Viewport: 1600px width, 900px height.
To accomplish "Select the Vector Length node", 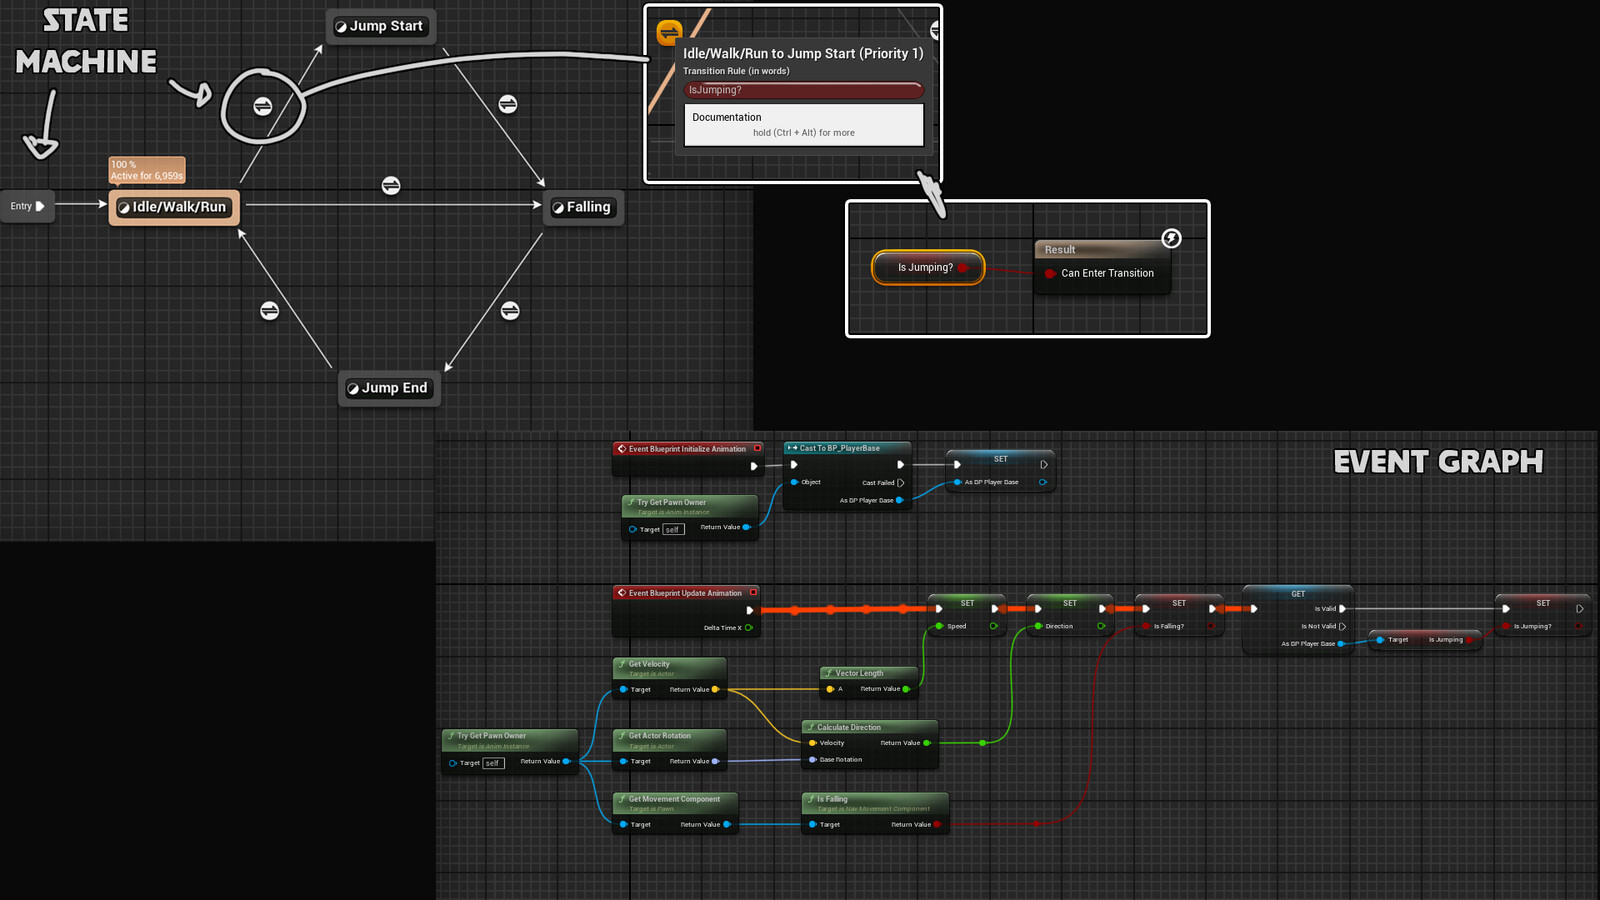I will coord(869,681).
